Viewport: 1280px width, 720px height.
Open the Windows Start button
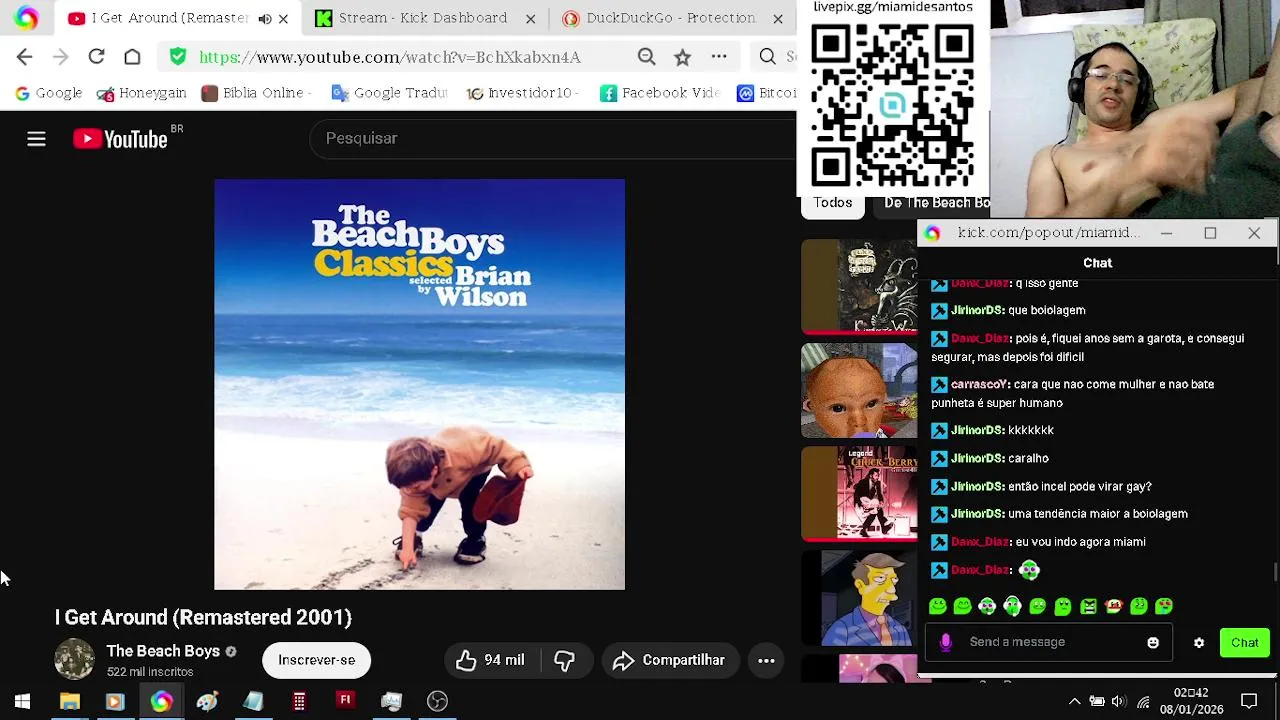(x=22, y=701)
